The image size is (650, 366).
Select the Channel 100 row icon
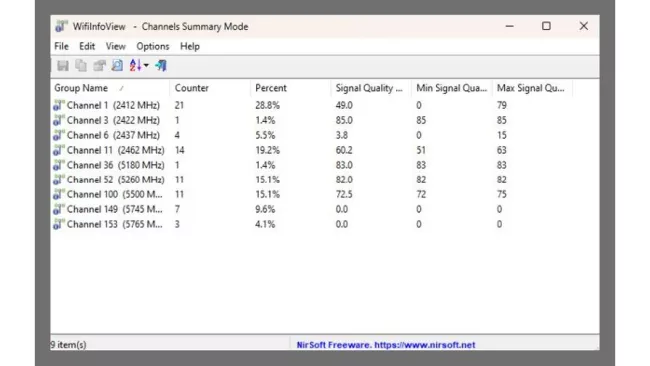(x=58, y=194)
